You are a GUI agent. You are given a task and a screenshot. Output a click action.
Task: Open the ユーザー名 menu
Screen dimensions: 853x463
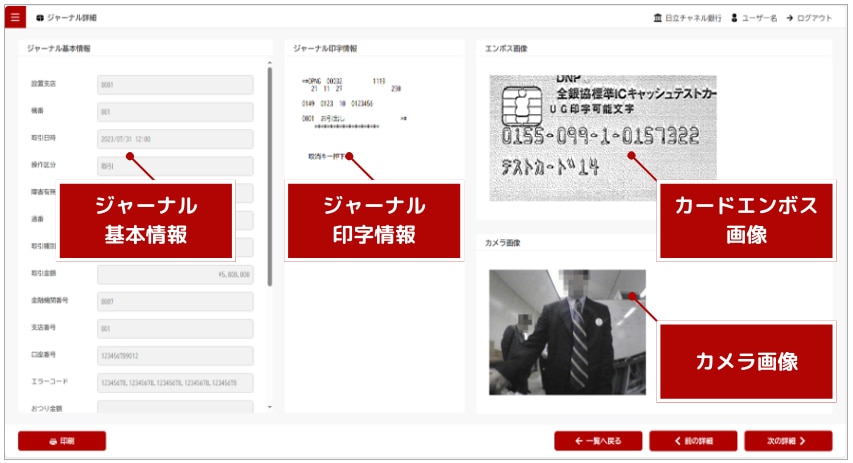(x=759, y=18)
